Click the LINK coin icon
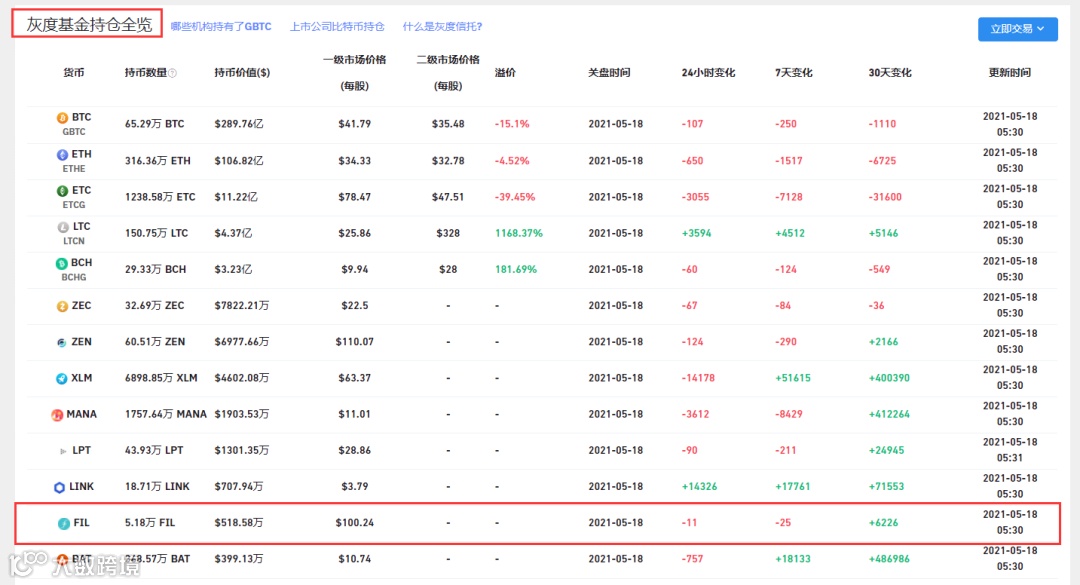This screenshot has width=1080, height=585. click(x=59, y=487)
